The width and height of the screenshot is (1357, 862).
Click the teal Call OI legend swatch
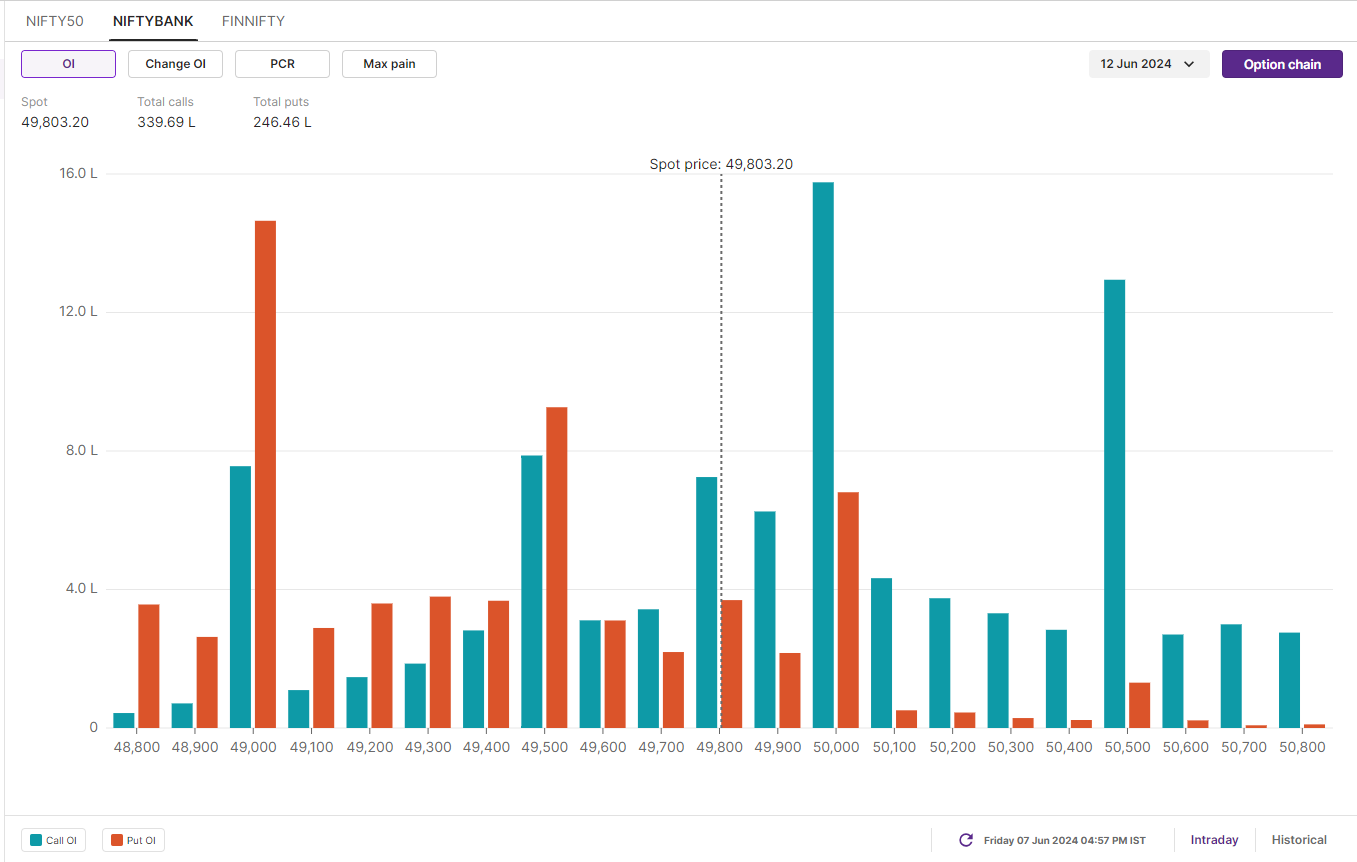tap(36, 840)
